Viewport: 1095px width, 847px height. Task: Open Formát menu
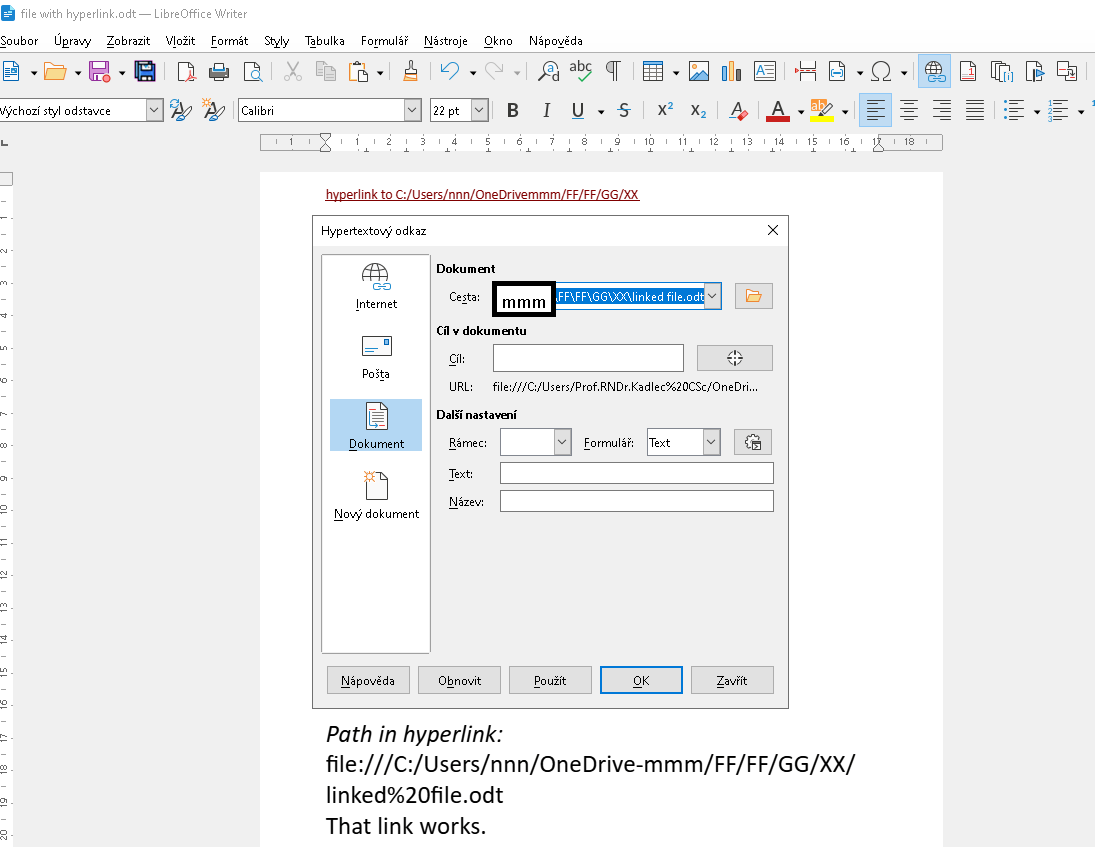(x=229, y=40)
